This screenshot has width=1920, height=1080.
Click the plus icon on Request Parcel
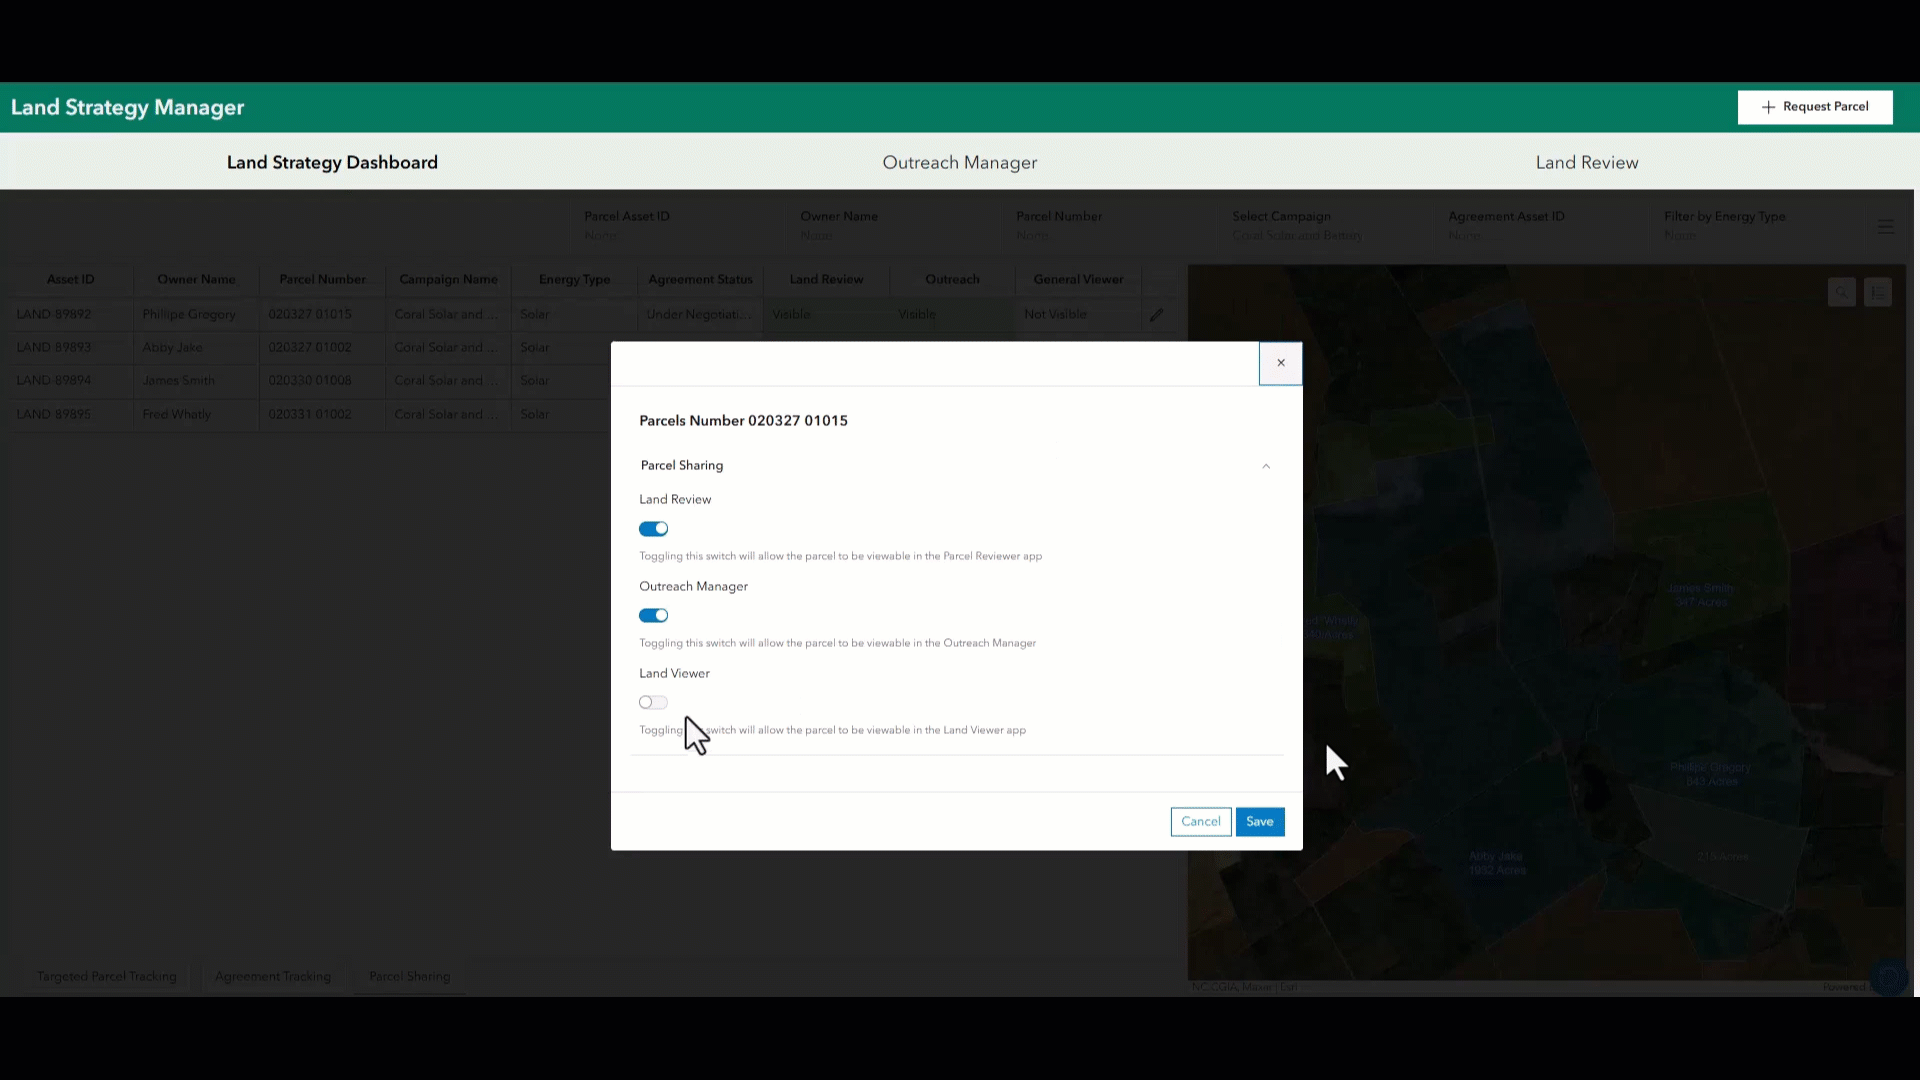1768,107
